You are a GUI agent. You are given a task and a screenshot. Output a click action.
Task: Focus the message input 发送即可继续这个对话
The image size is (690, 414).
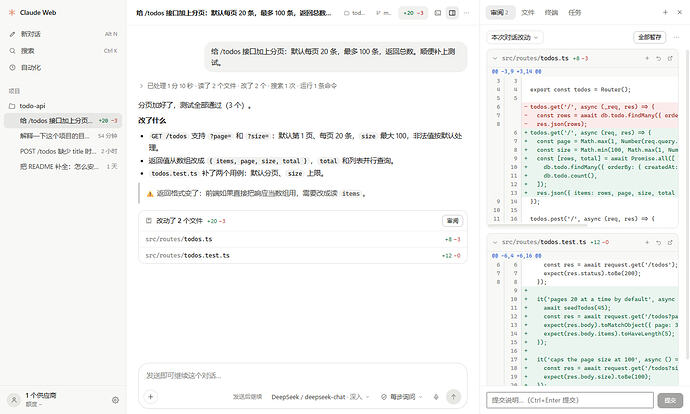(303, 375)
